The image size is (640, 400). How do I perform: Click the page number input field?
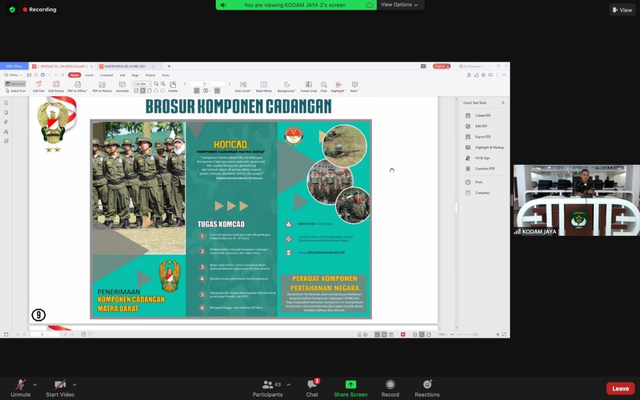pos(207,84)
